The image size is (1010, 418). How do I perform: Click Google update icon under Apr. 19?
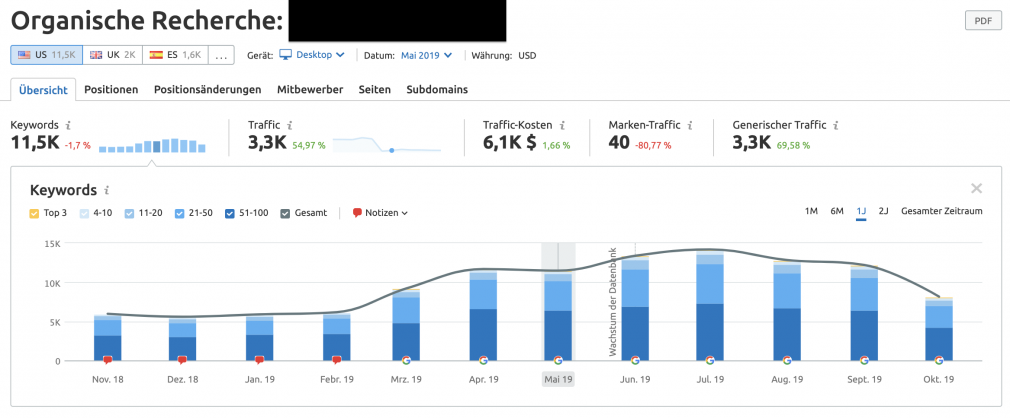(x=483, y=360)
